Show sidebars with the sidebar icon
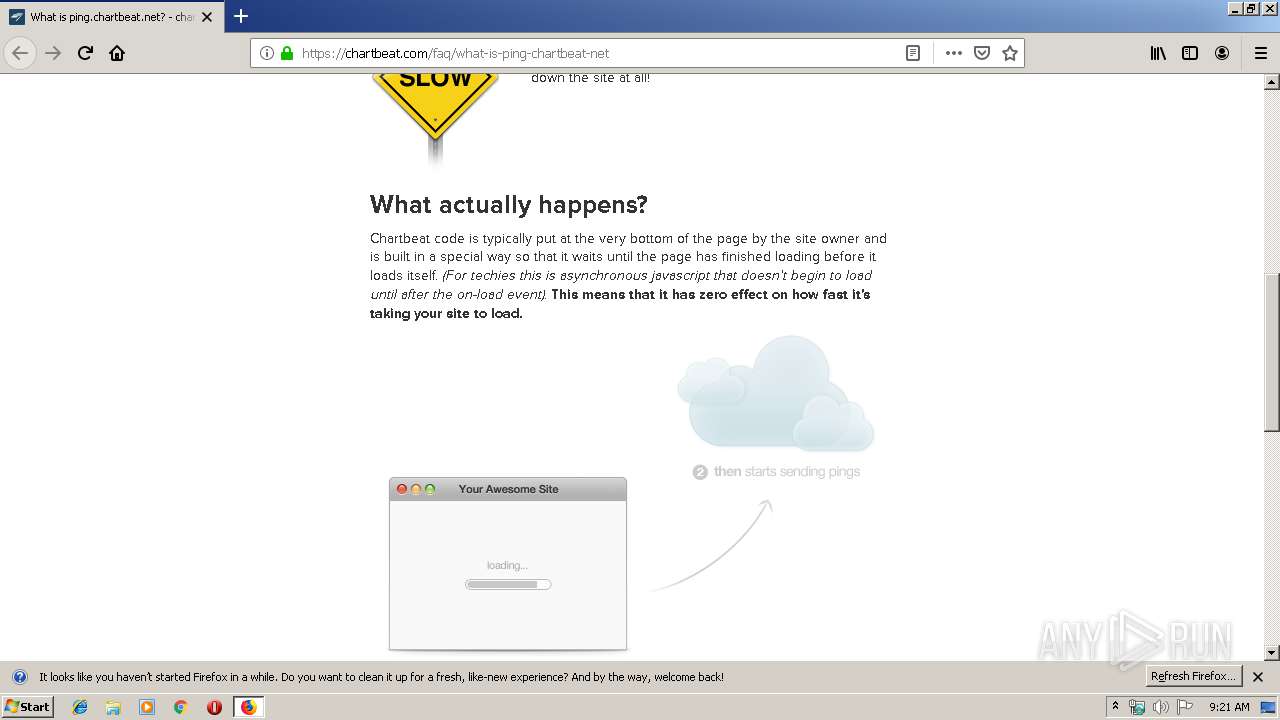1280x720 pixels. pyautogui.click(x=1190, y=53)
